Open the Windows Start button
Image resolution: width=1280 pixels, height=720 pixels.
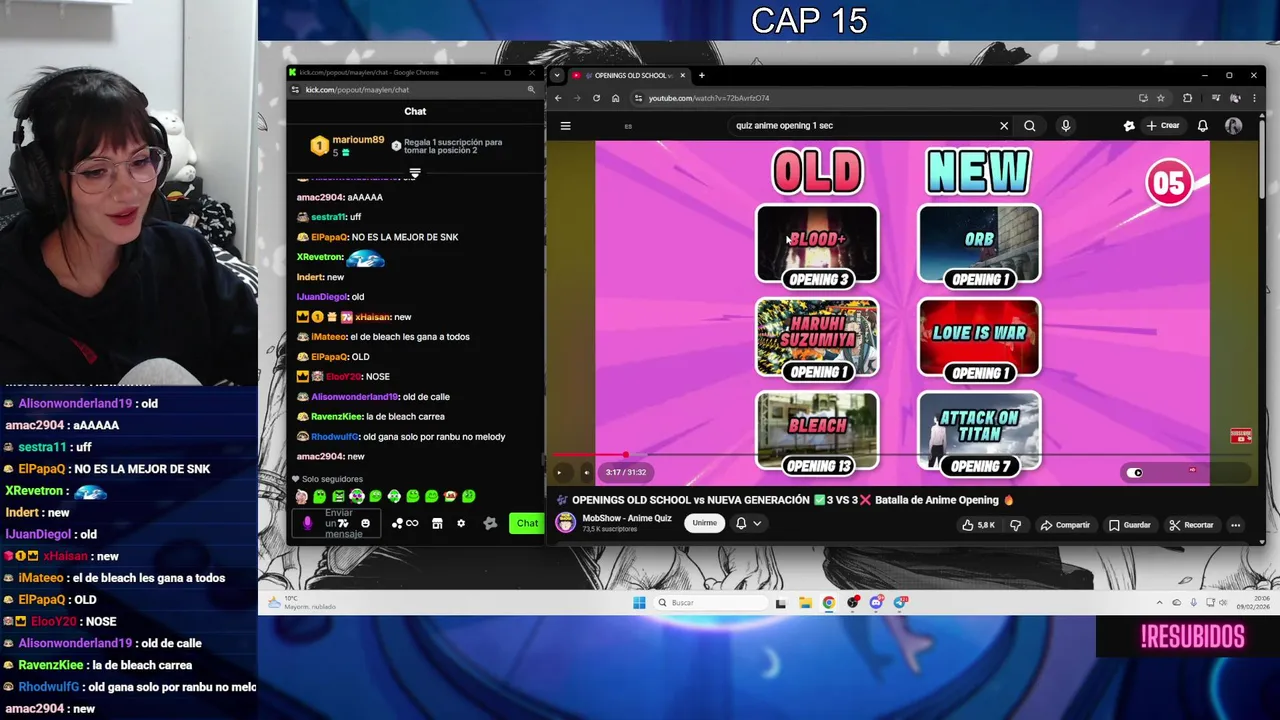(x=639, y=603)
